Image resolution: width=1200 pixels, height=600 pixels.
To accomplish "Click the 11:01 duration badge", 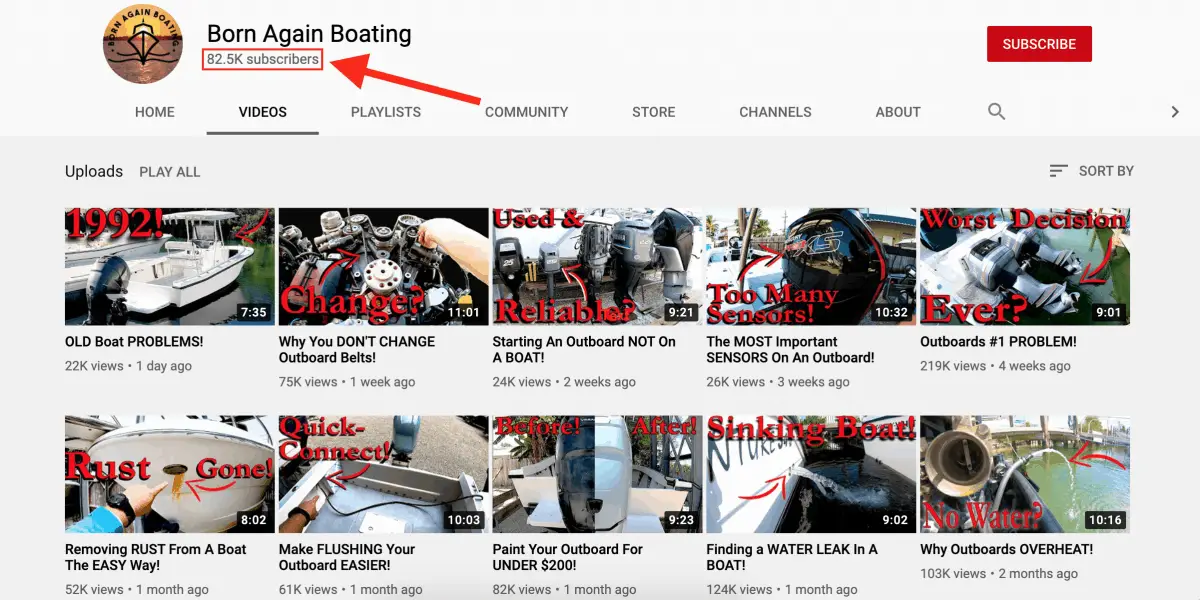I will (464, 312).
